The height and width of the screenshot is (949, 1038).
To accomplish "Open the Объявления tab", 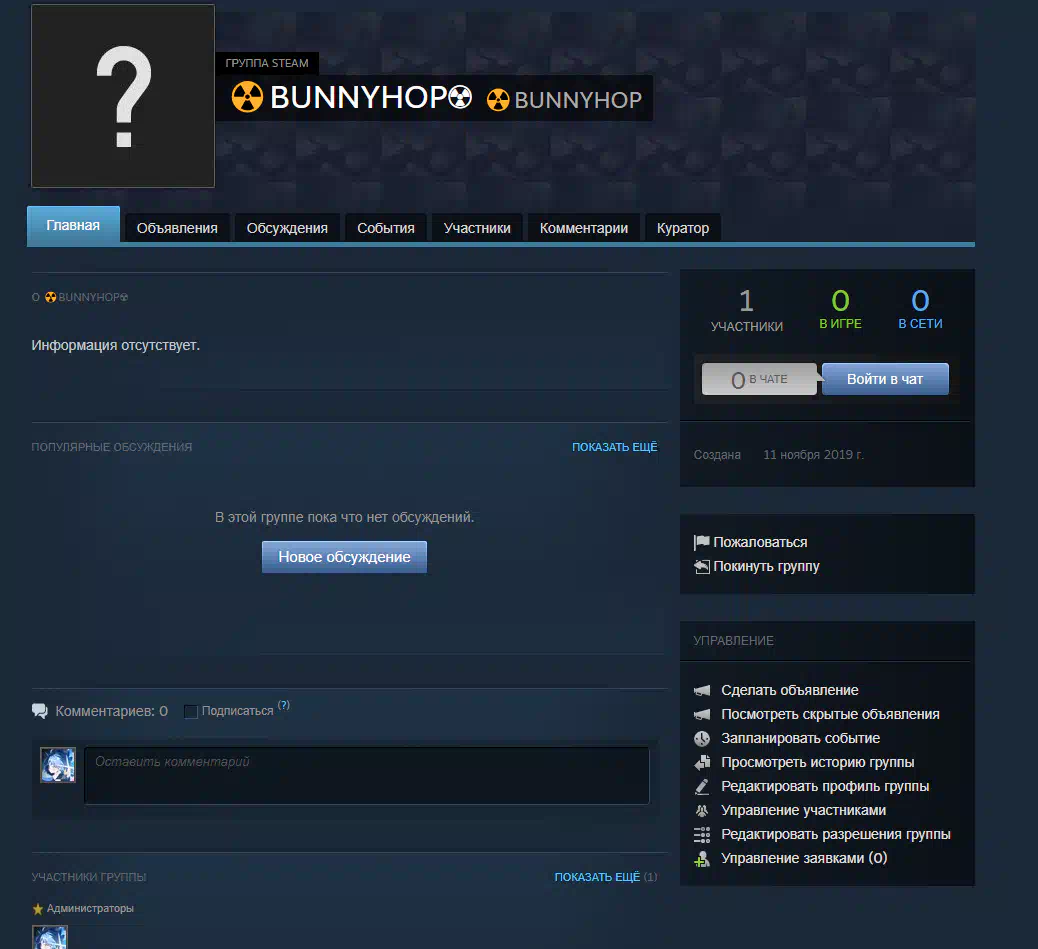I will pyautogui.click(x=177, y=228).
